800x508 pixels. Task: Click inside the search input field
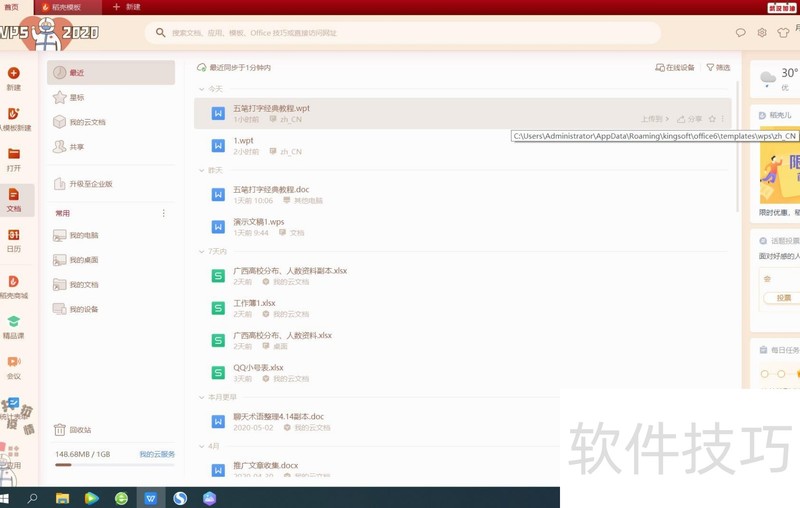[403, 33]
